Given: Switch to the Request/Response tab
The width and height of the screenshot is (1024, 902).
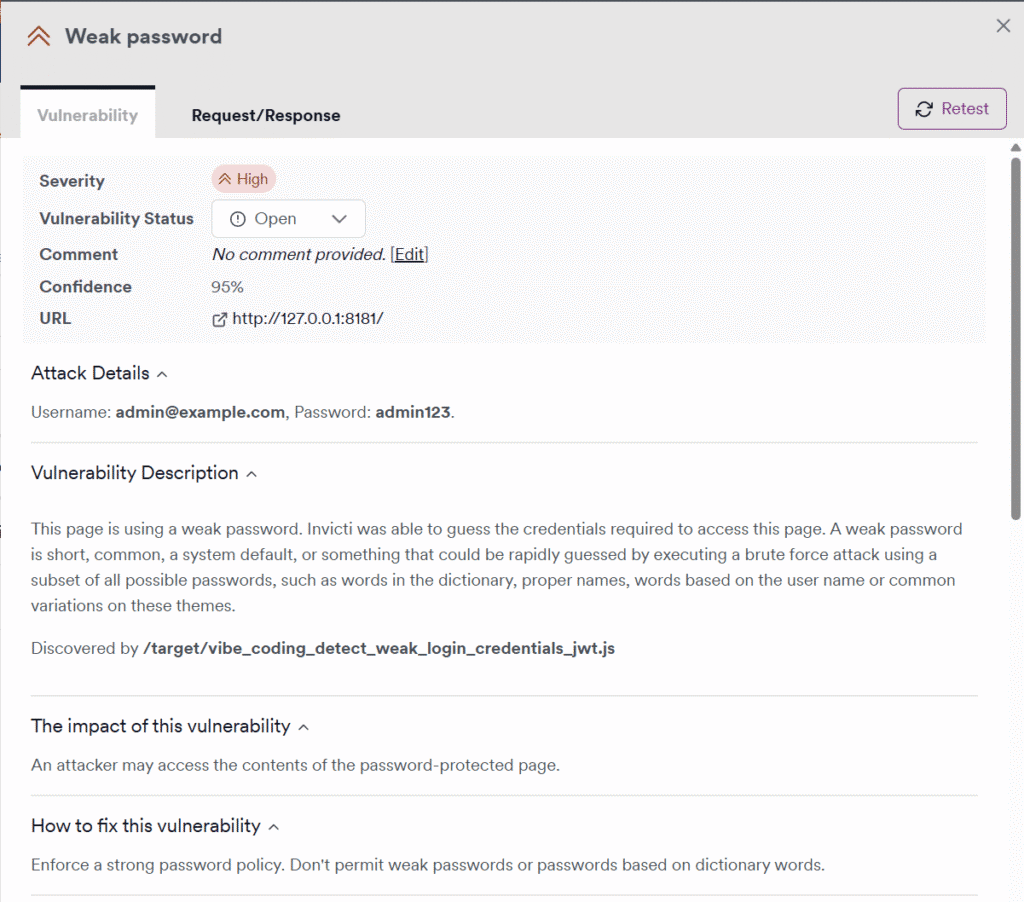Looking at the screenshot, I should coord(265,115).
